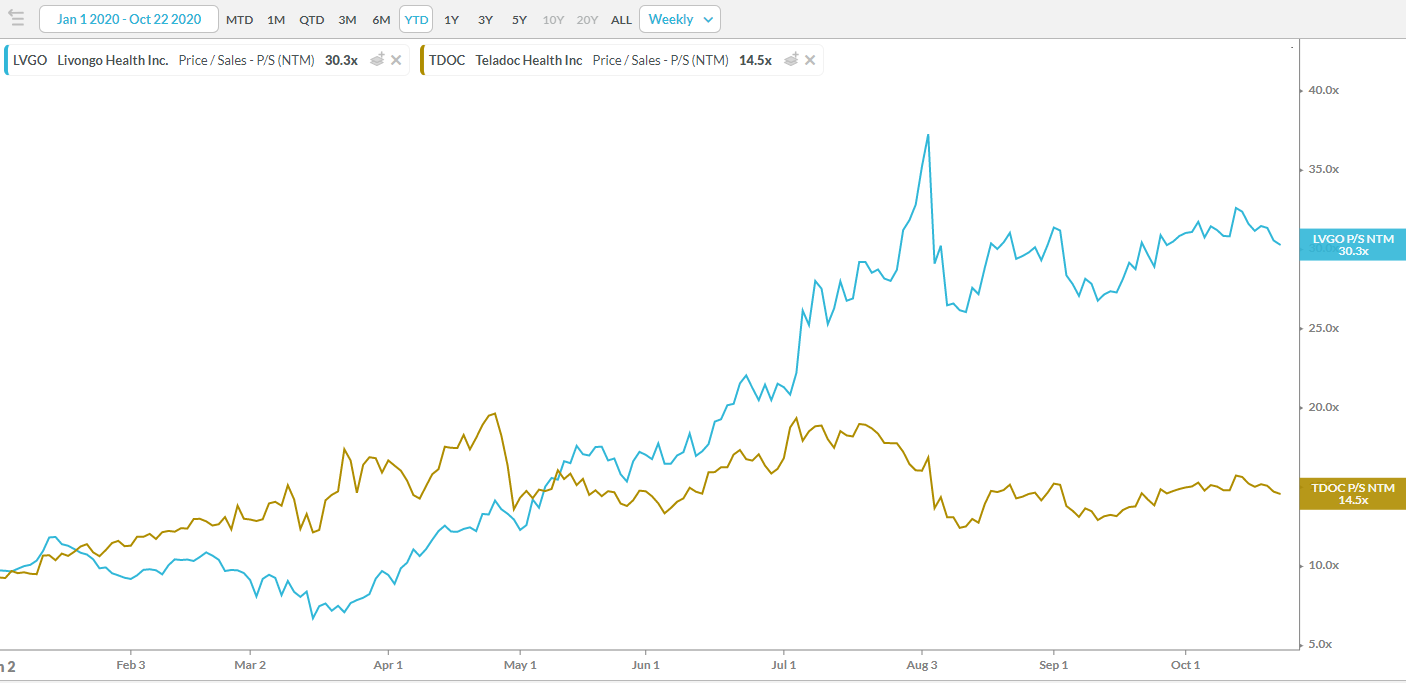Remove the LVGO series with its X icon
Image resolution: width=1406 pixels, height=683 pixels.
point(397,60)
